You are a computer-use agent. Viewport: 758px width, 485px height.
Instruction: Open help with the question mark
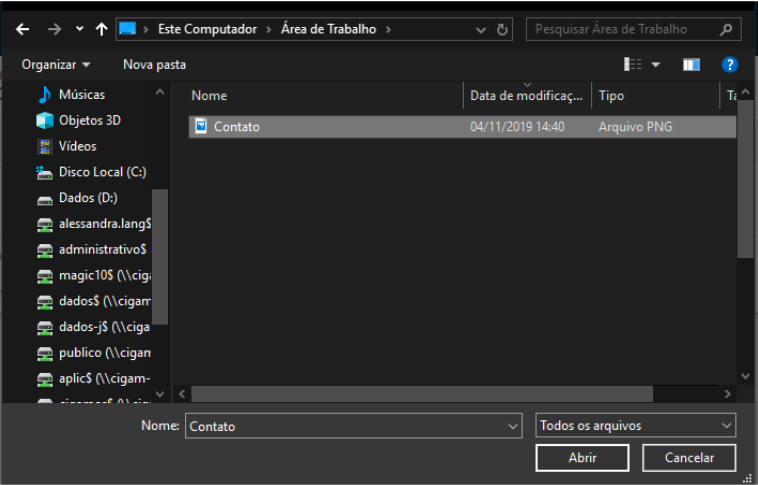coord(729,64)
